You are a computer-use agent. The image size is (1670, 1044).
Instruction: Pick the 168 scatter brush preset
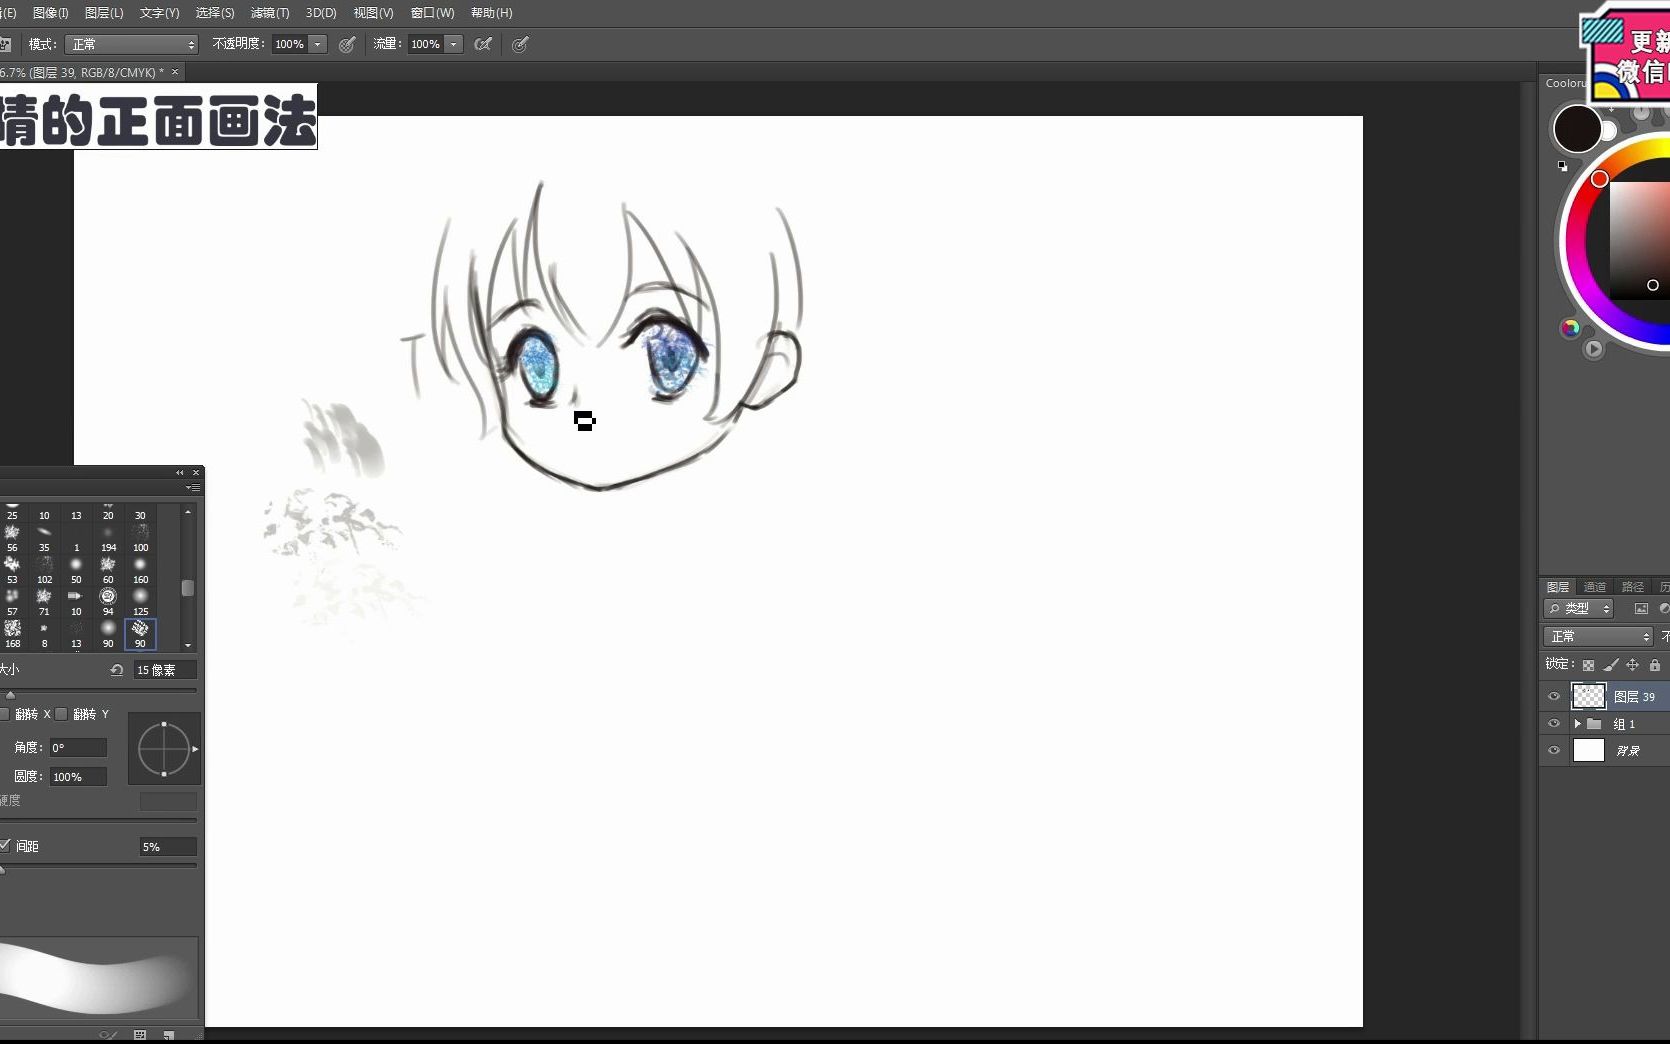click(x=12, y=633)
